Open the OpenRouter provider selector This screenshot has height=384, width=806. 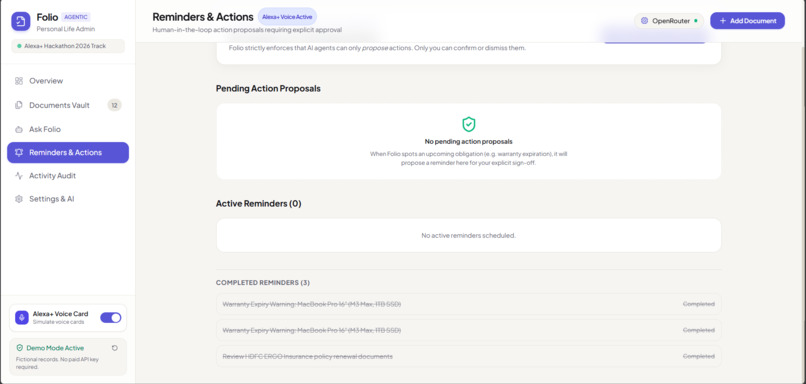669,21
